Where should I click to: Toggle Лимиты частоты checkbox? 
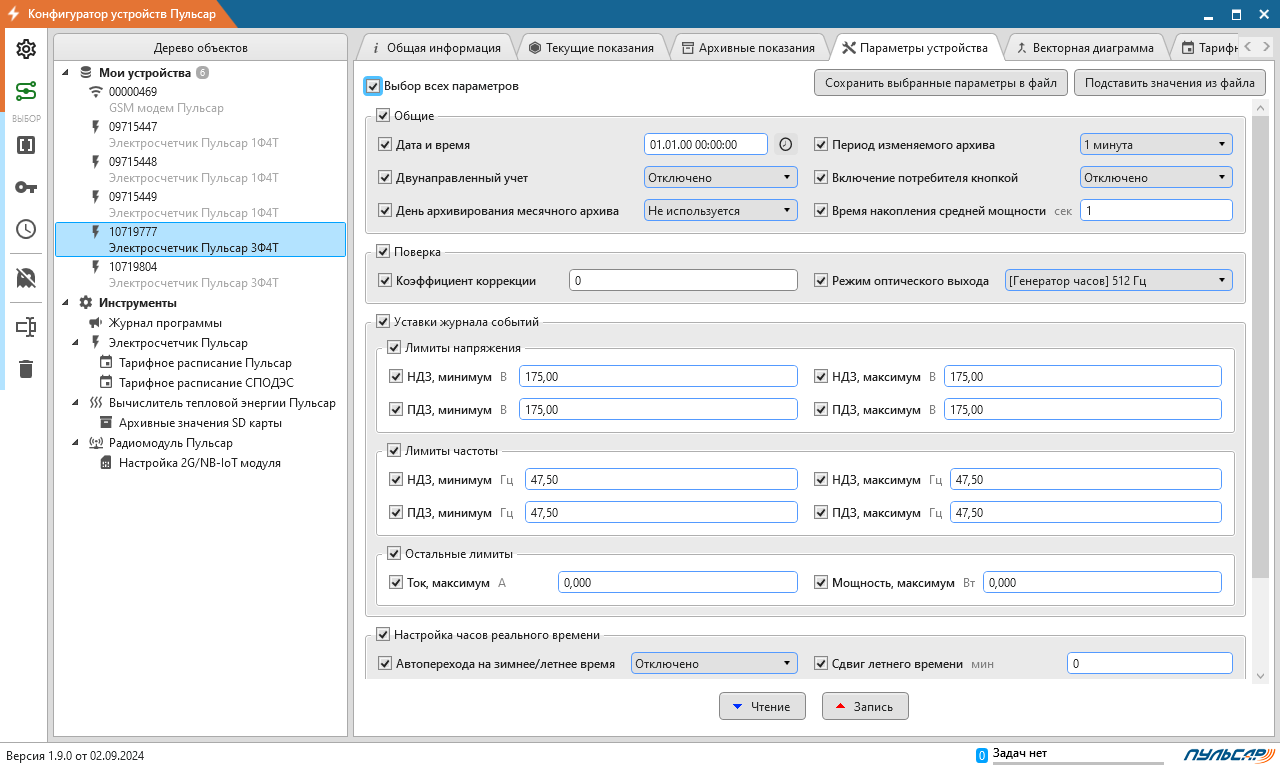[394, 451]
